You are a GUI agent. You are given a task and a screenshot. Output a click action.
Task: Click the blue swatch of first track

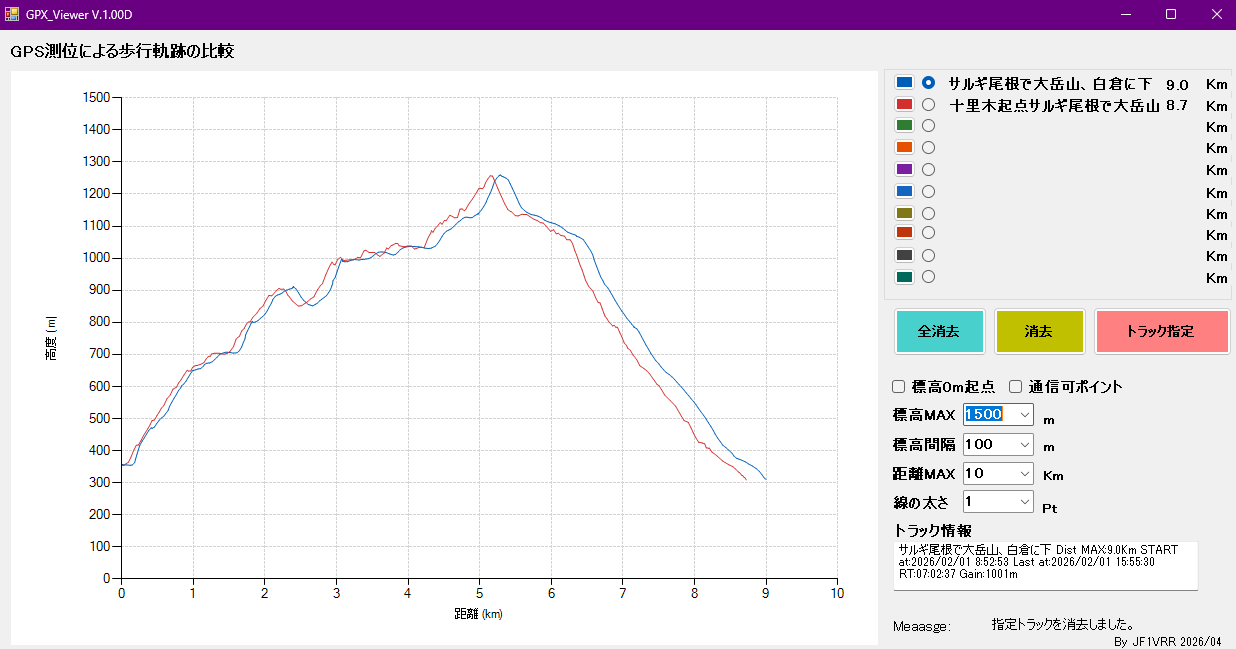[905, 83]
